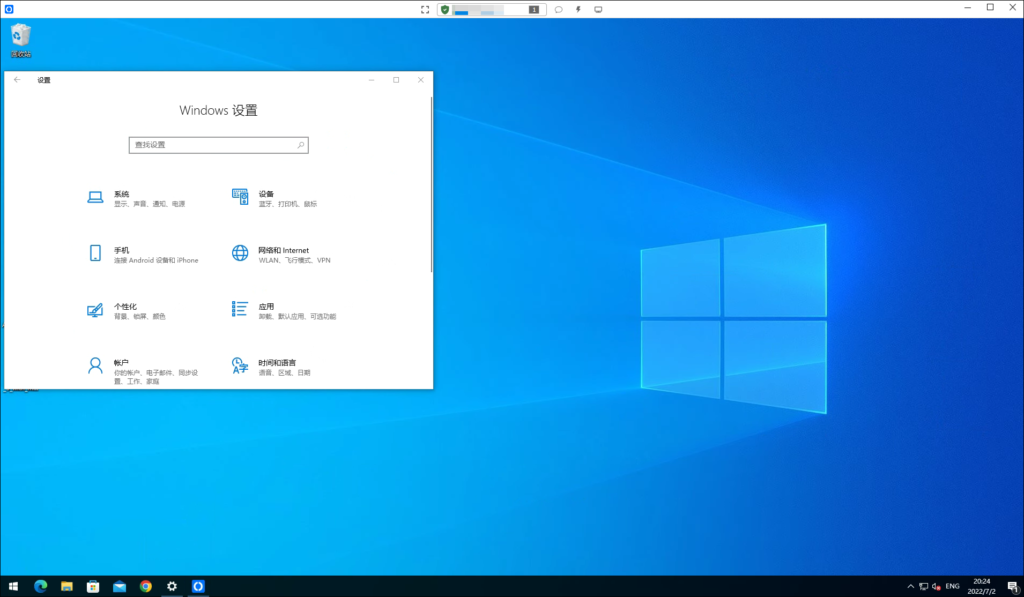Click the 查找设置 search box
This screenshot has height=597, width=1024.
(218, 145)
